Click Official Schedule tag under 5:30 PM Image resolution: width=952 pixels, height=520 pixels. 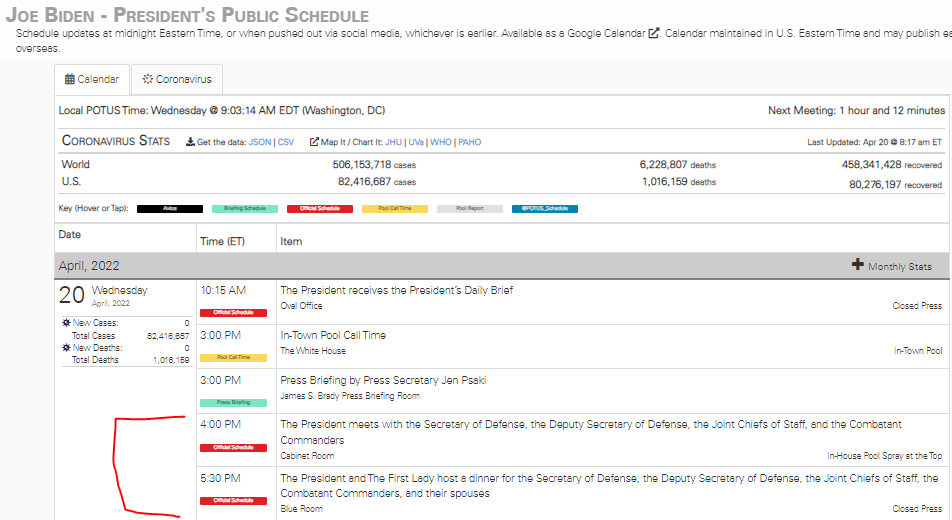coord(234,501)
